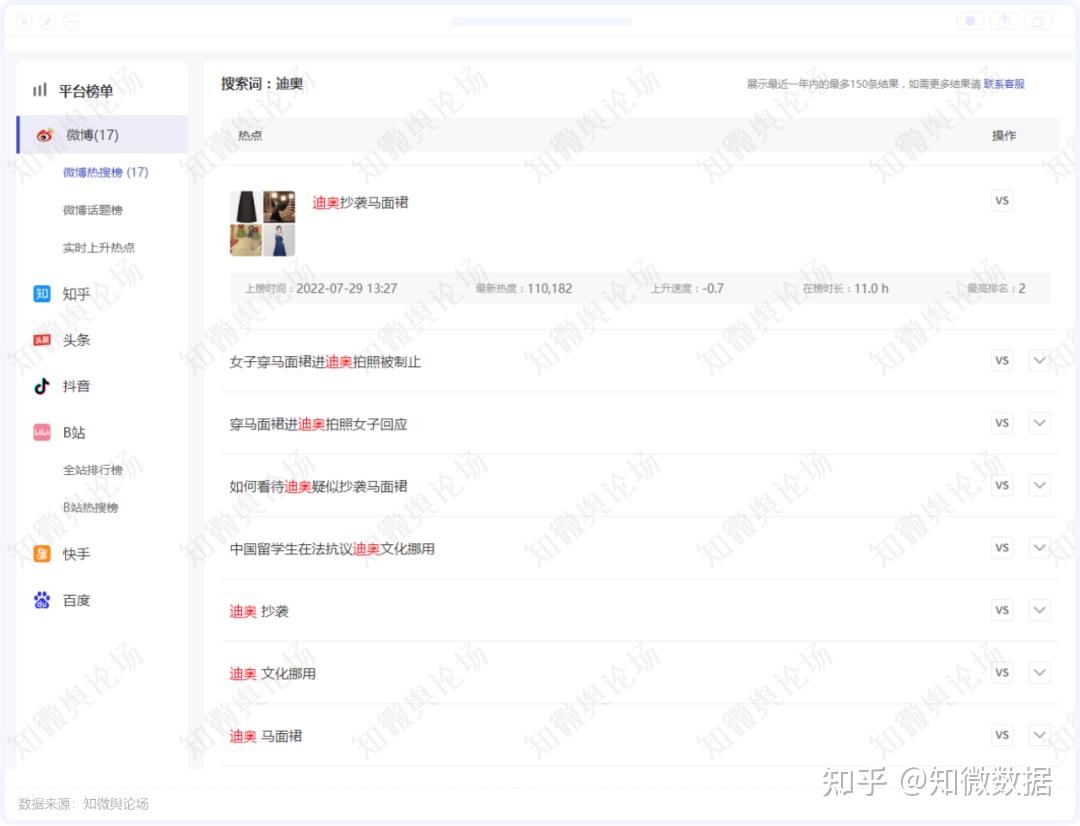Click VS icon for 穿马面裙进迪奥拍照女子回应
Viewport: 1080px width, 826px height.
tap(1002, 423)
